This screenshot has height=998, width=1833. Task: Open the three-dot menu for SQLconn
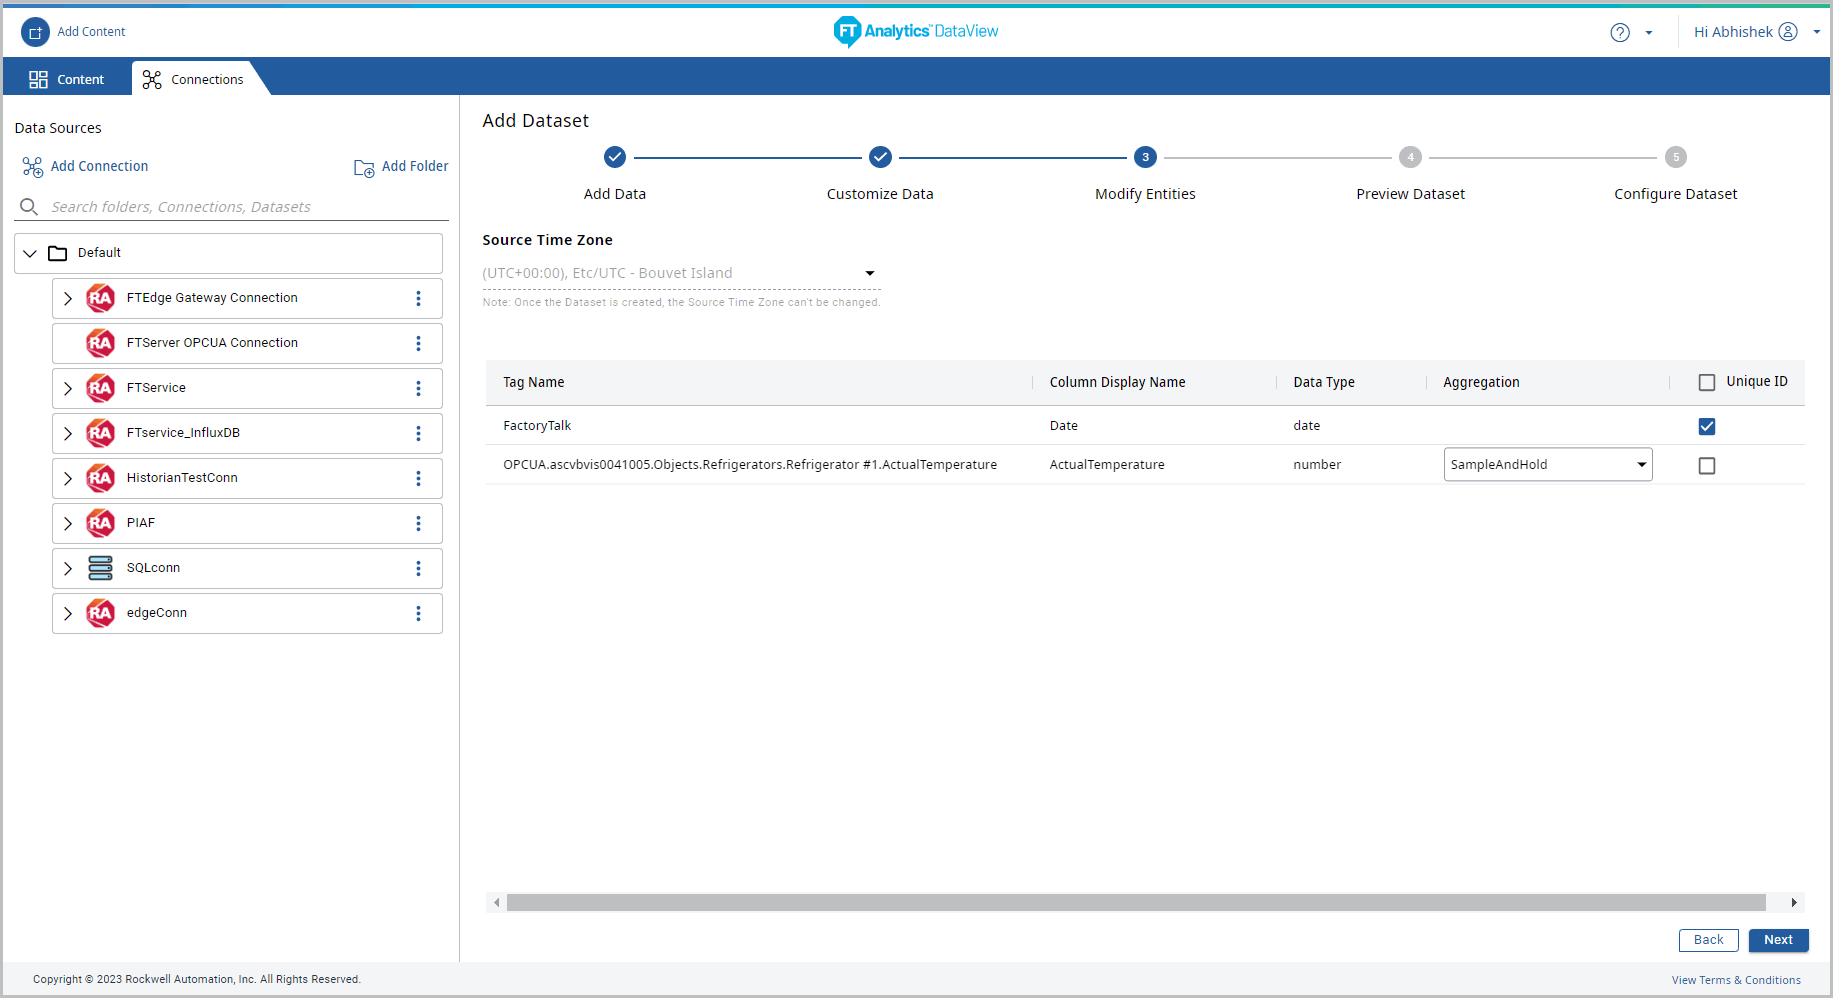pos(418,568)
